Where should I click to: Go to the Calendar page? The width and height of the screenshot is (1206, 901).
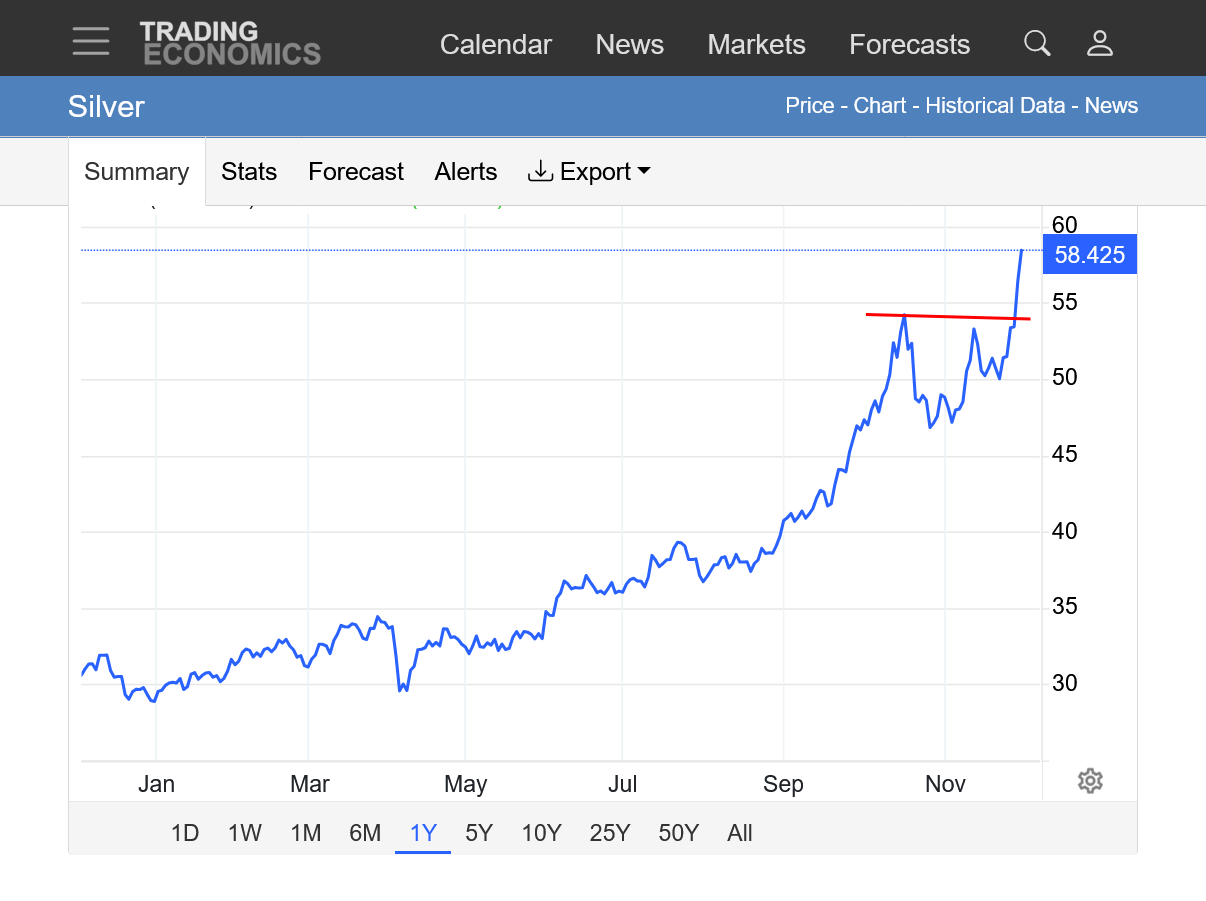496,45
